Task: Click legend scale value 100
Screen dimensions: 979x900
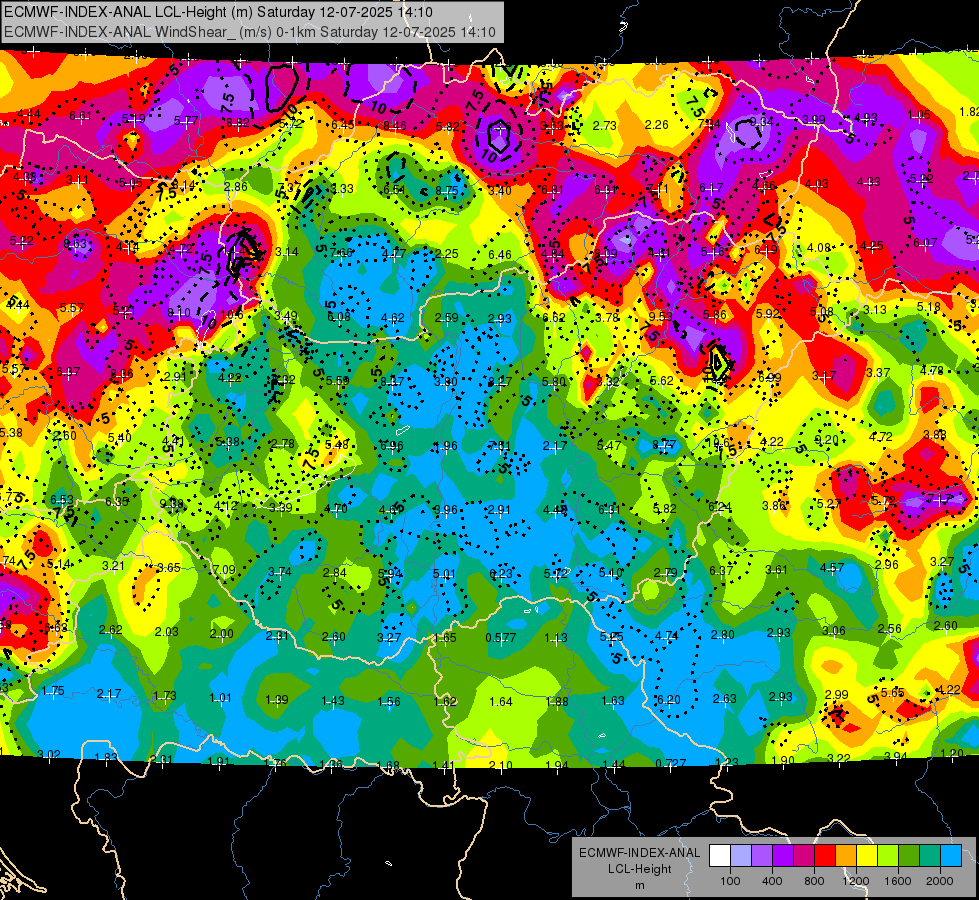Action: tap(730, 881)
